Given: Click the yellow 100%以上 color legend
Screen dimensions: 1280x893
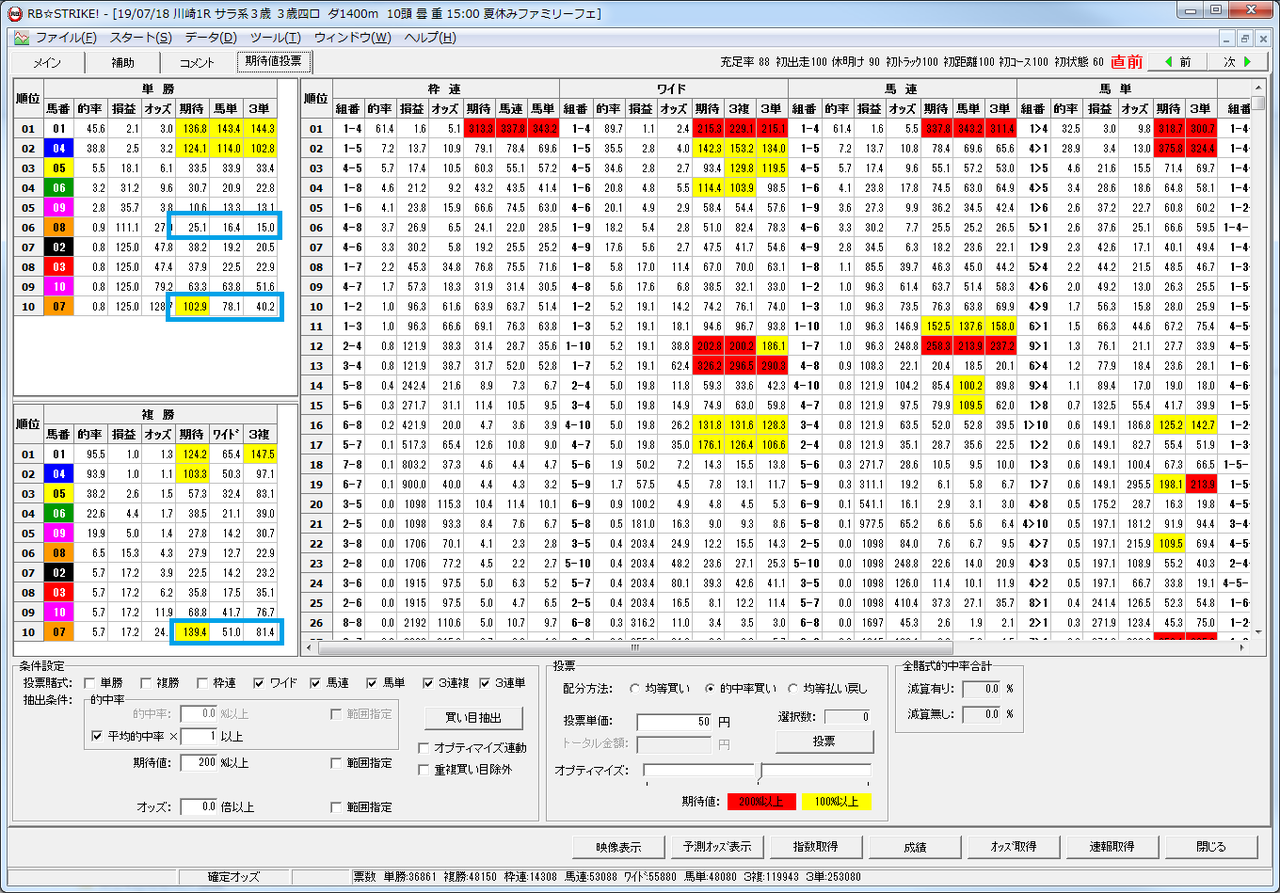Looking at the screenshot, I should click(836, 801).
